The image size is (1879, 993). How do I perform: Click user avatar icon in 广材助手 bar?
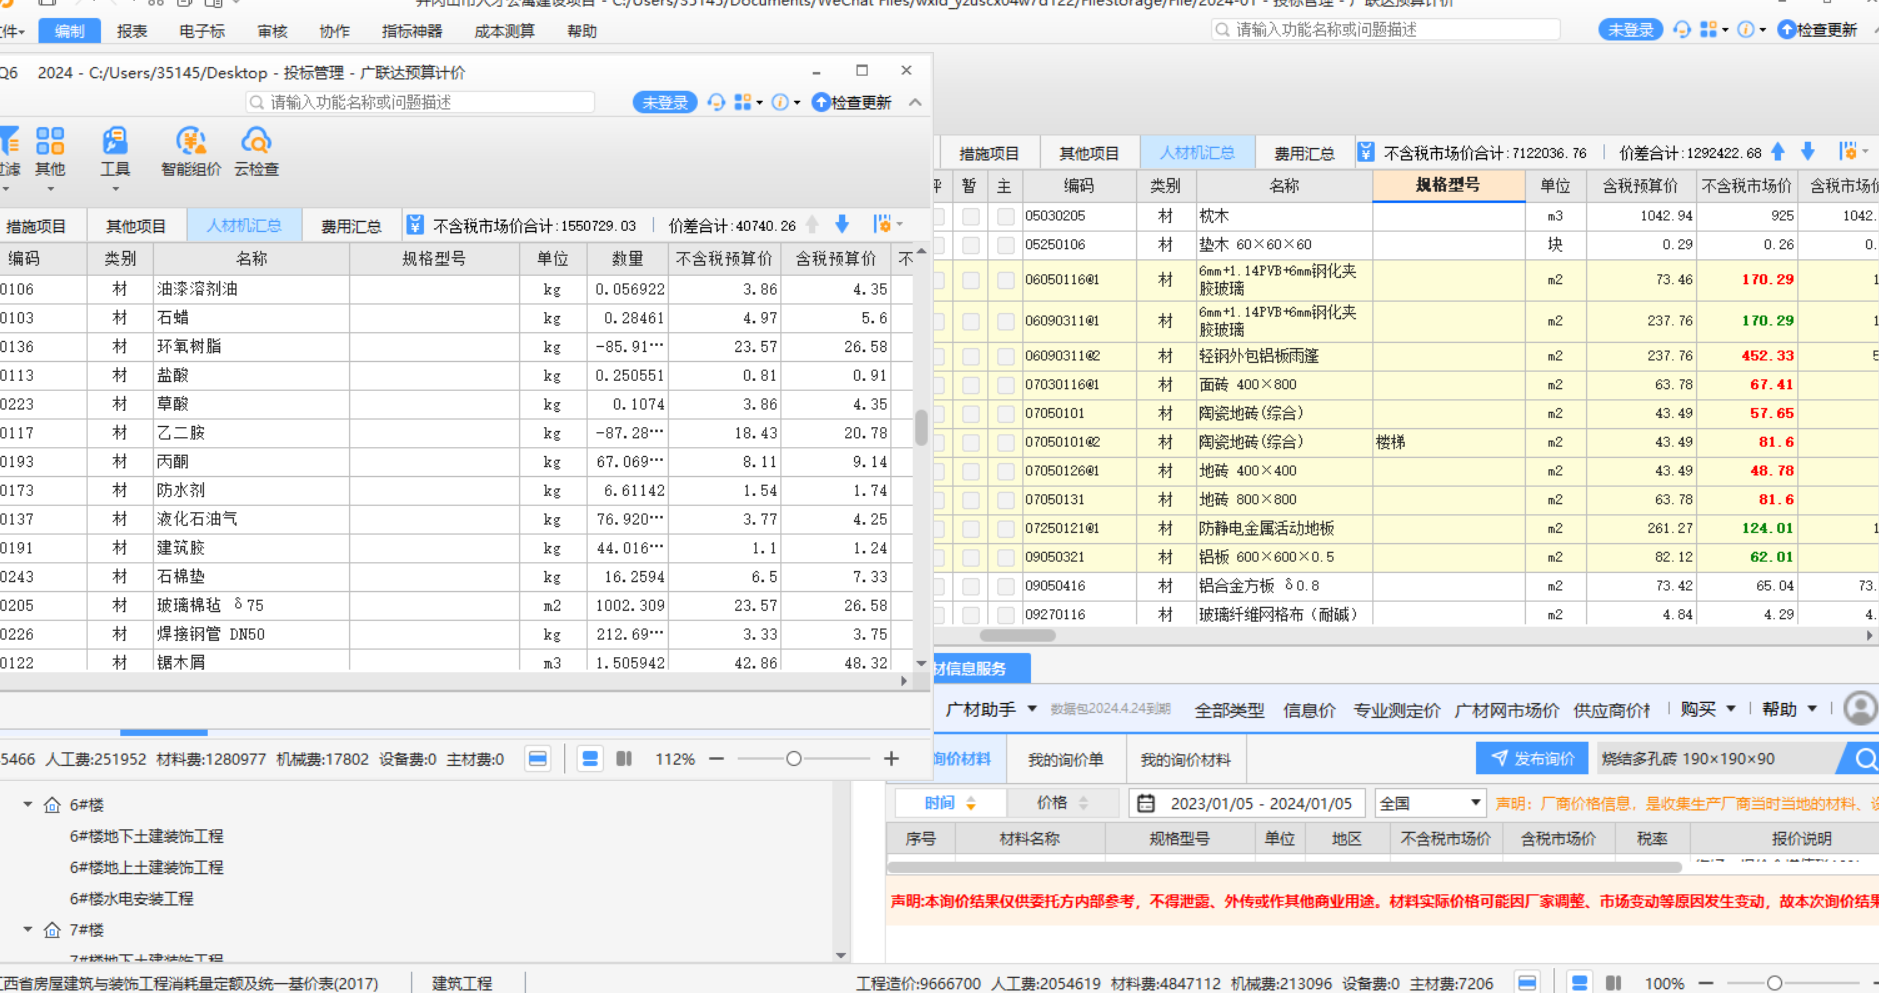1860,708
